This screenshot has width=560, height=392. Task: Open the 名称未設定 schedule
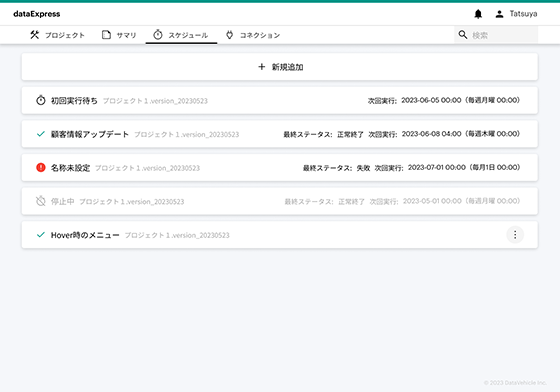pos(280,167)
